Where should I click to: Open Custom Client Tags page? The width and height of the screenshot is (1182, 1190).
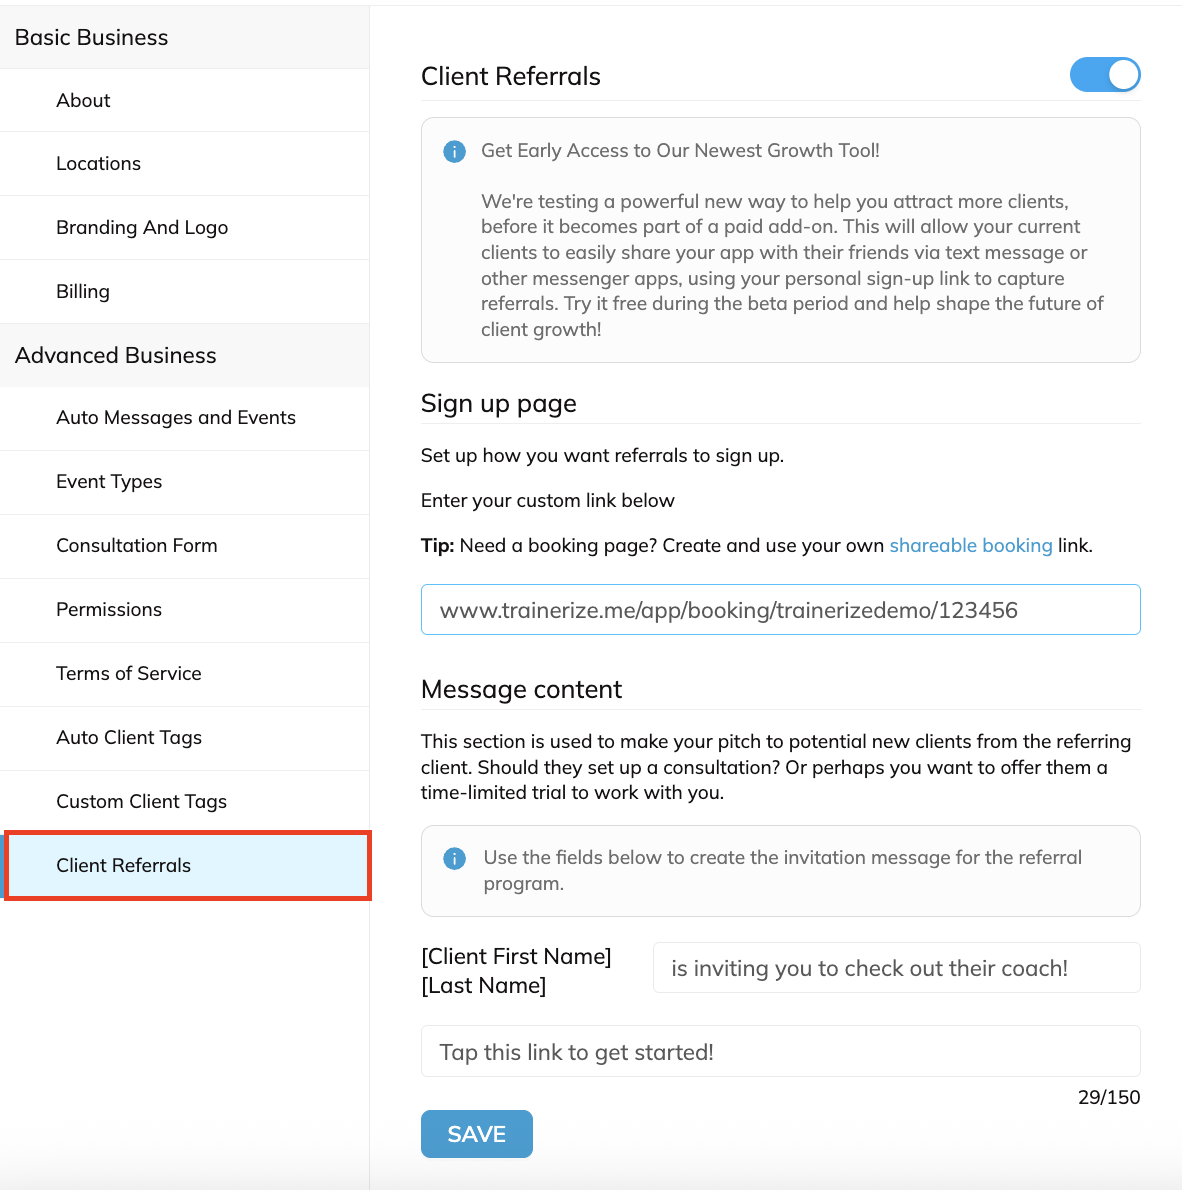141,802
